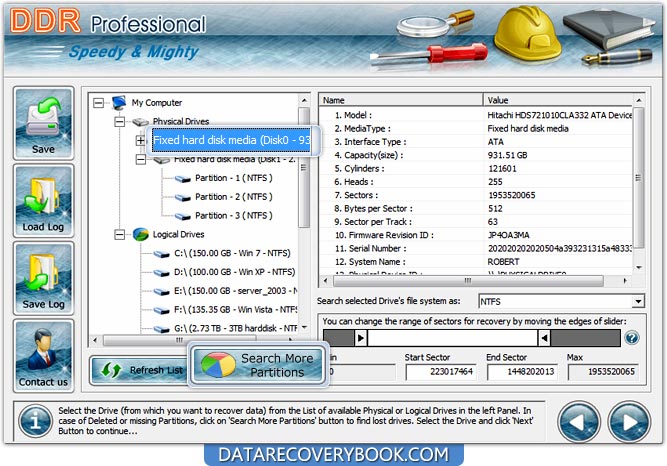
Task: Click the right slider edge handle
Action: [x=544, y=338]
